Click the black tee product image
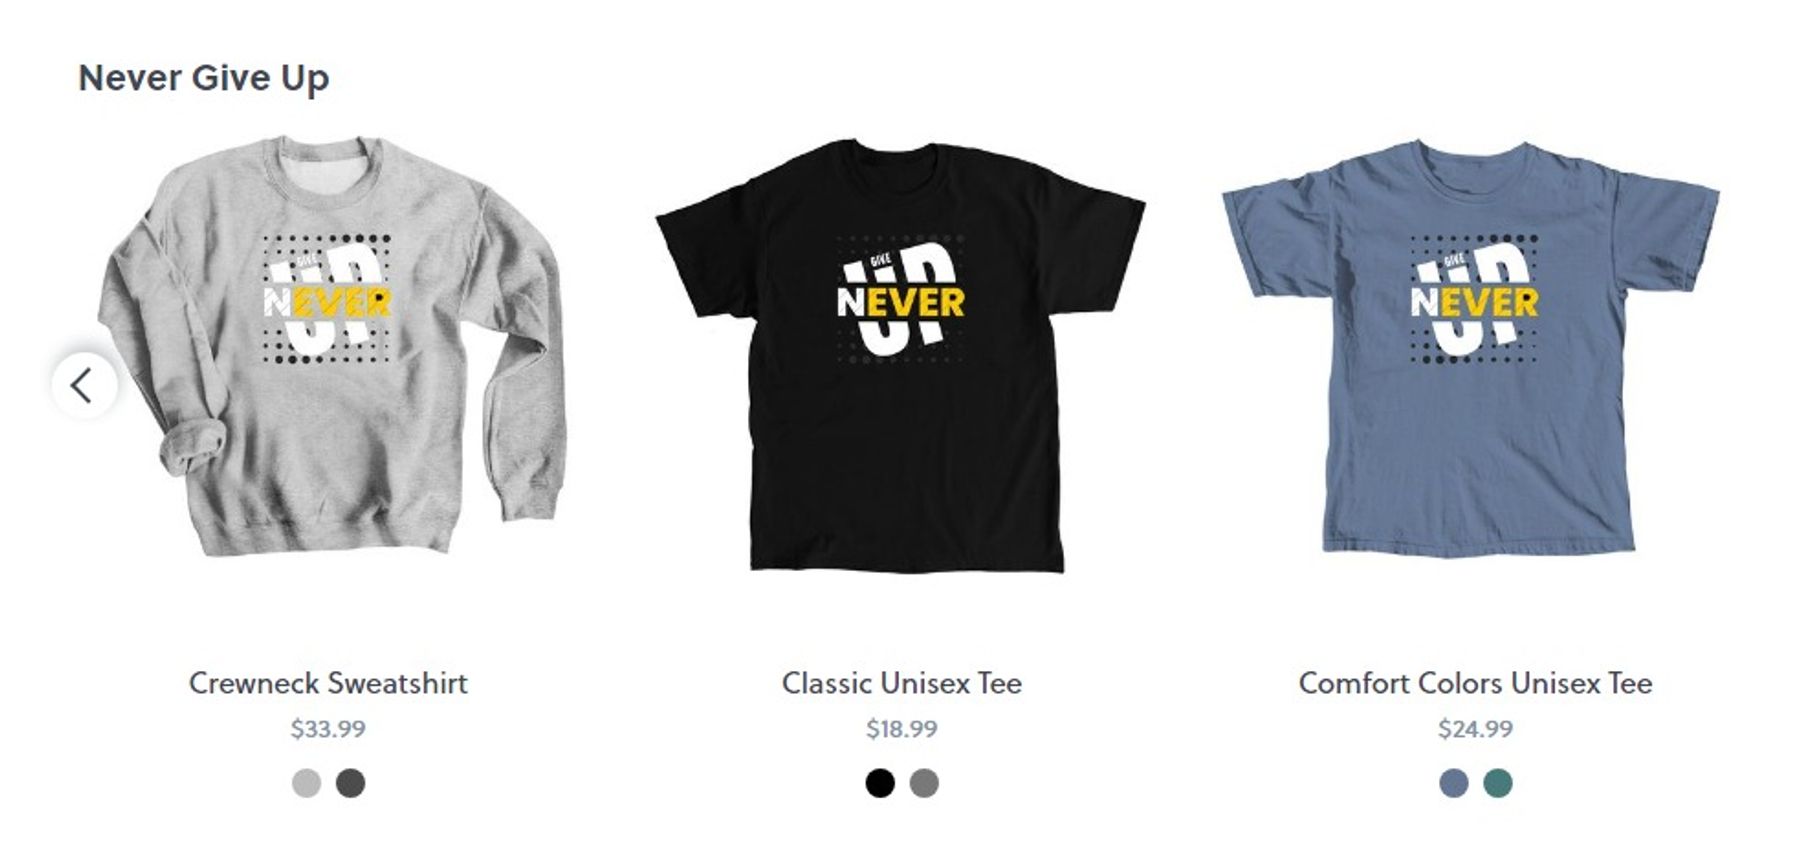The width and height of the screenshot is (1800, 862). click(901, 356)
